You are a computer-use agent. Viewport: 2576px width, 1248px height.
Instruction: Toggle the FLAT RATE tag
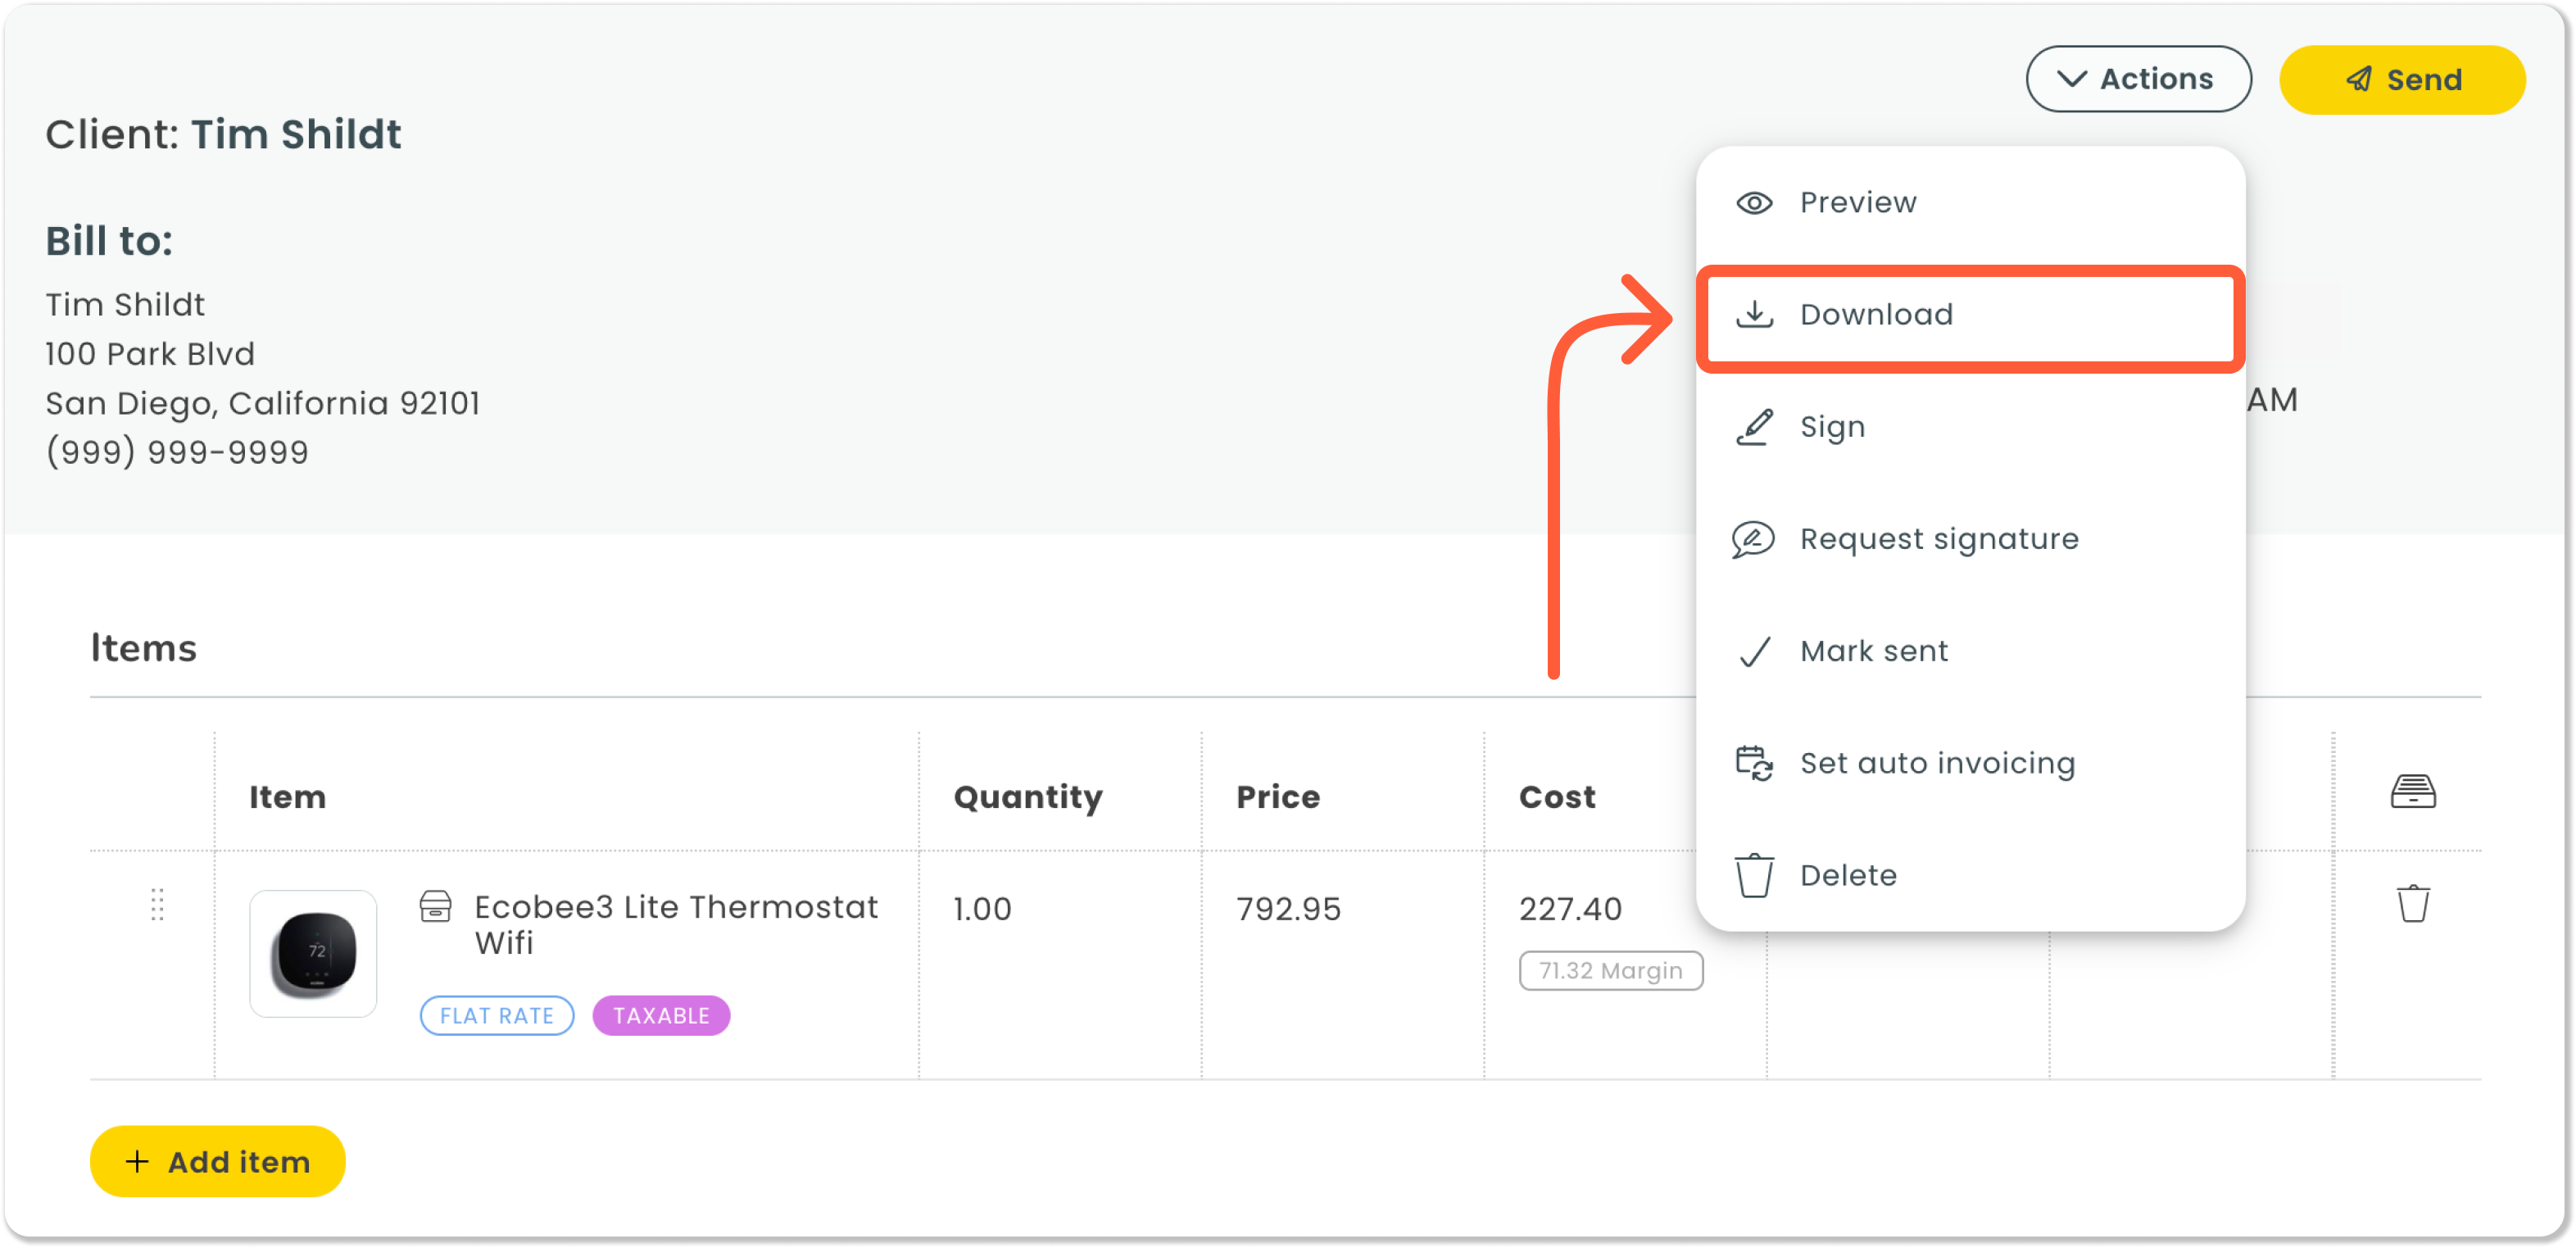497,1016
